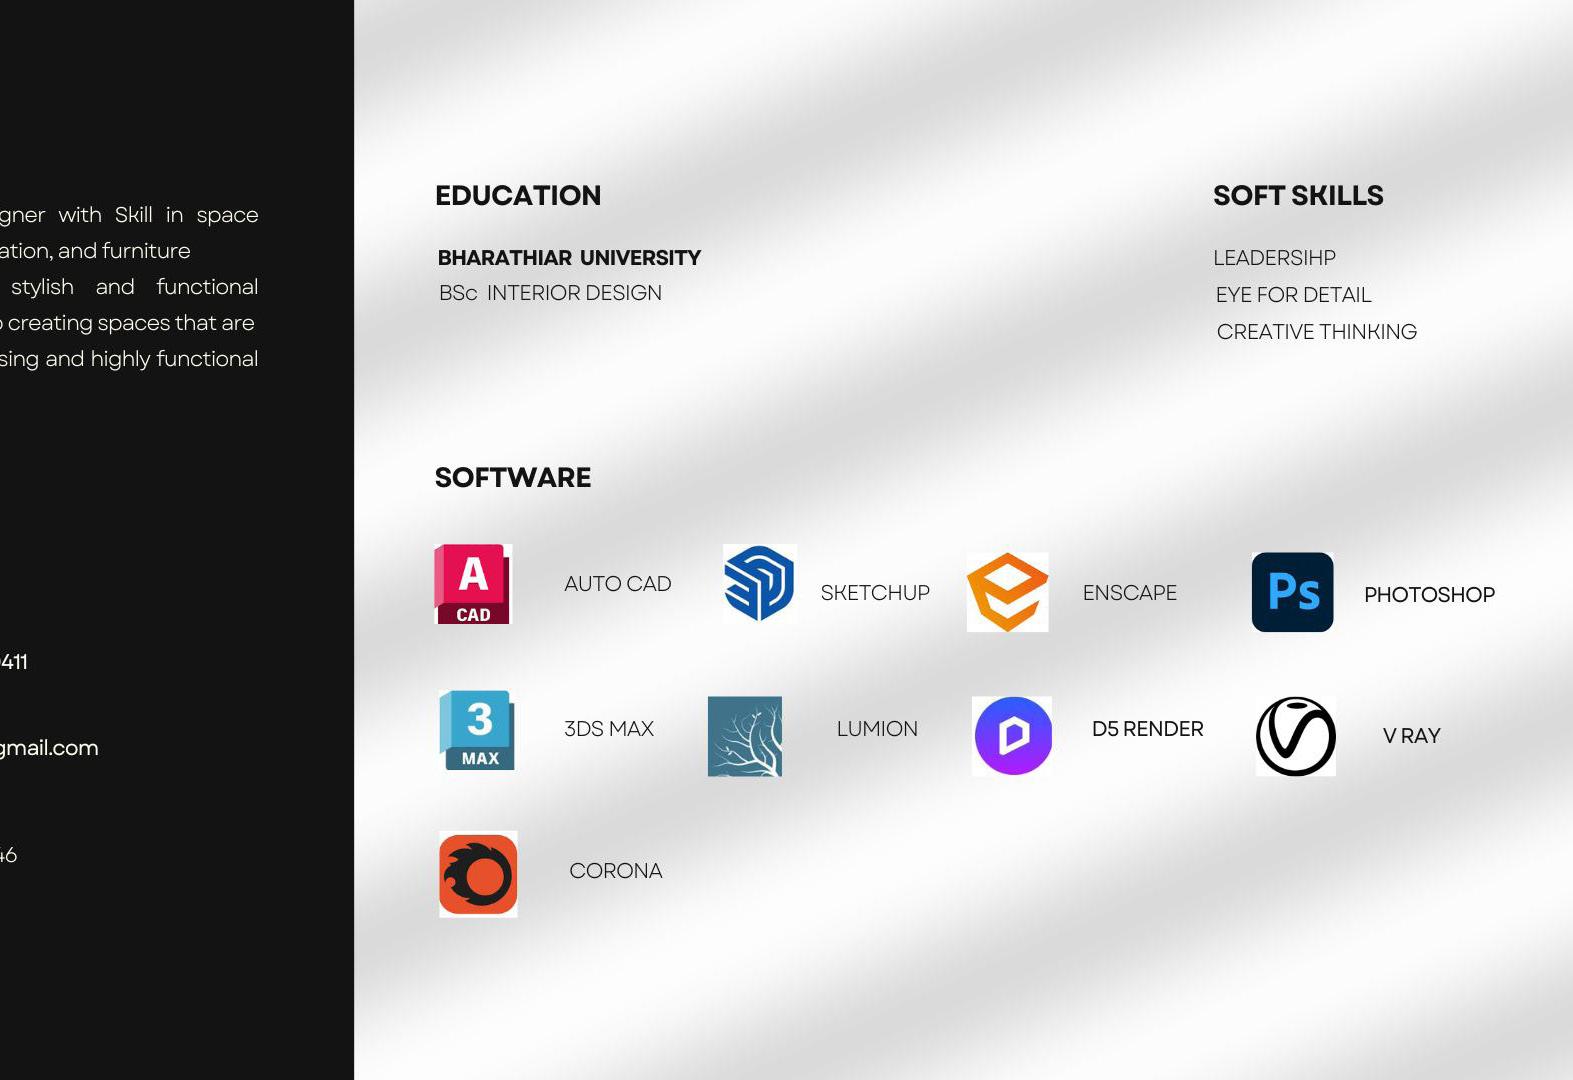The height and width of the screenshot is (1080, 1573).
Task: Select the 'and highly functional' line
Action: [x=129, y=359]
